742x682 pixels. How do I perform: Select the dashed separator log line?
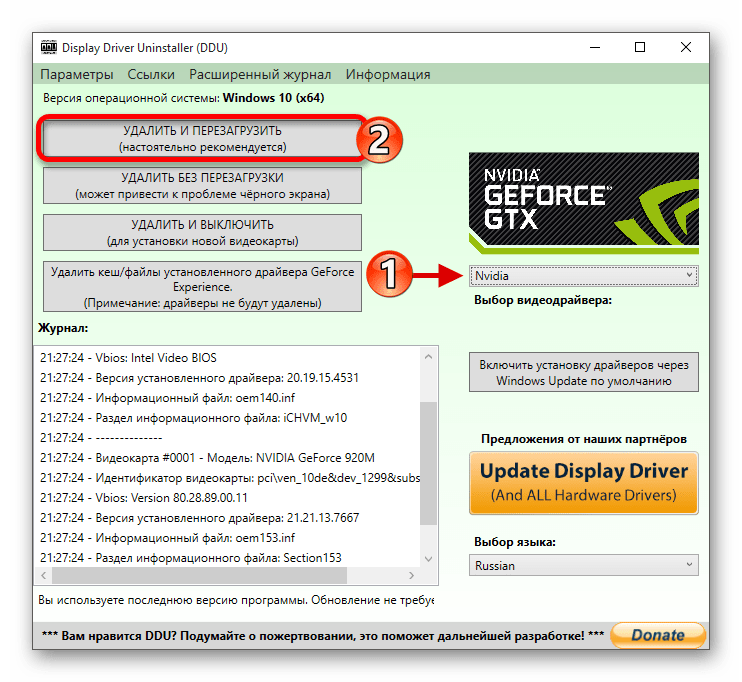click(101, 438)
